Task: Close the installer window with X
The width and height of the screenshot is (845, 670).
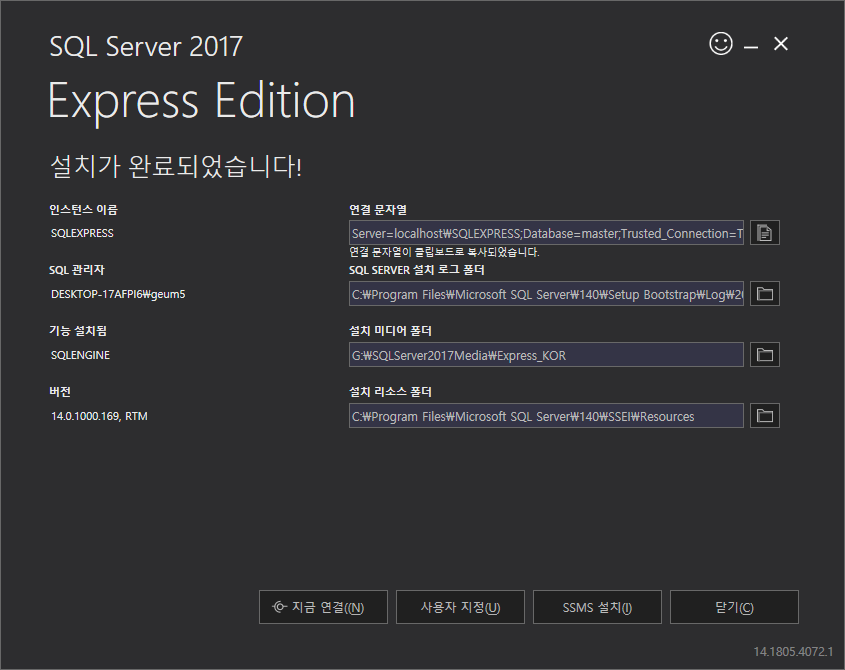Action: tap(781, 44)
